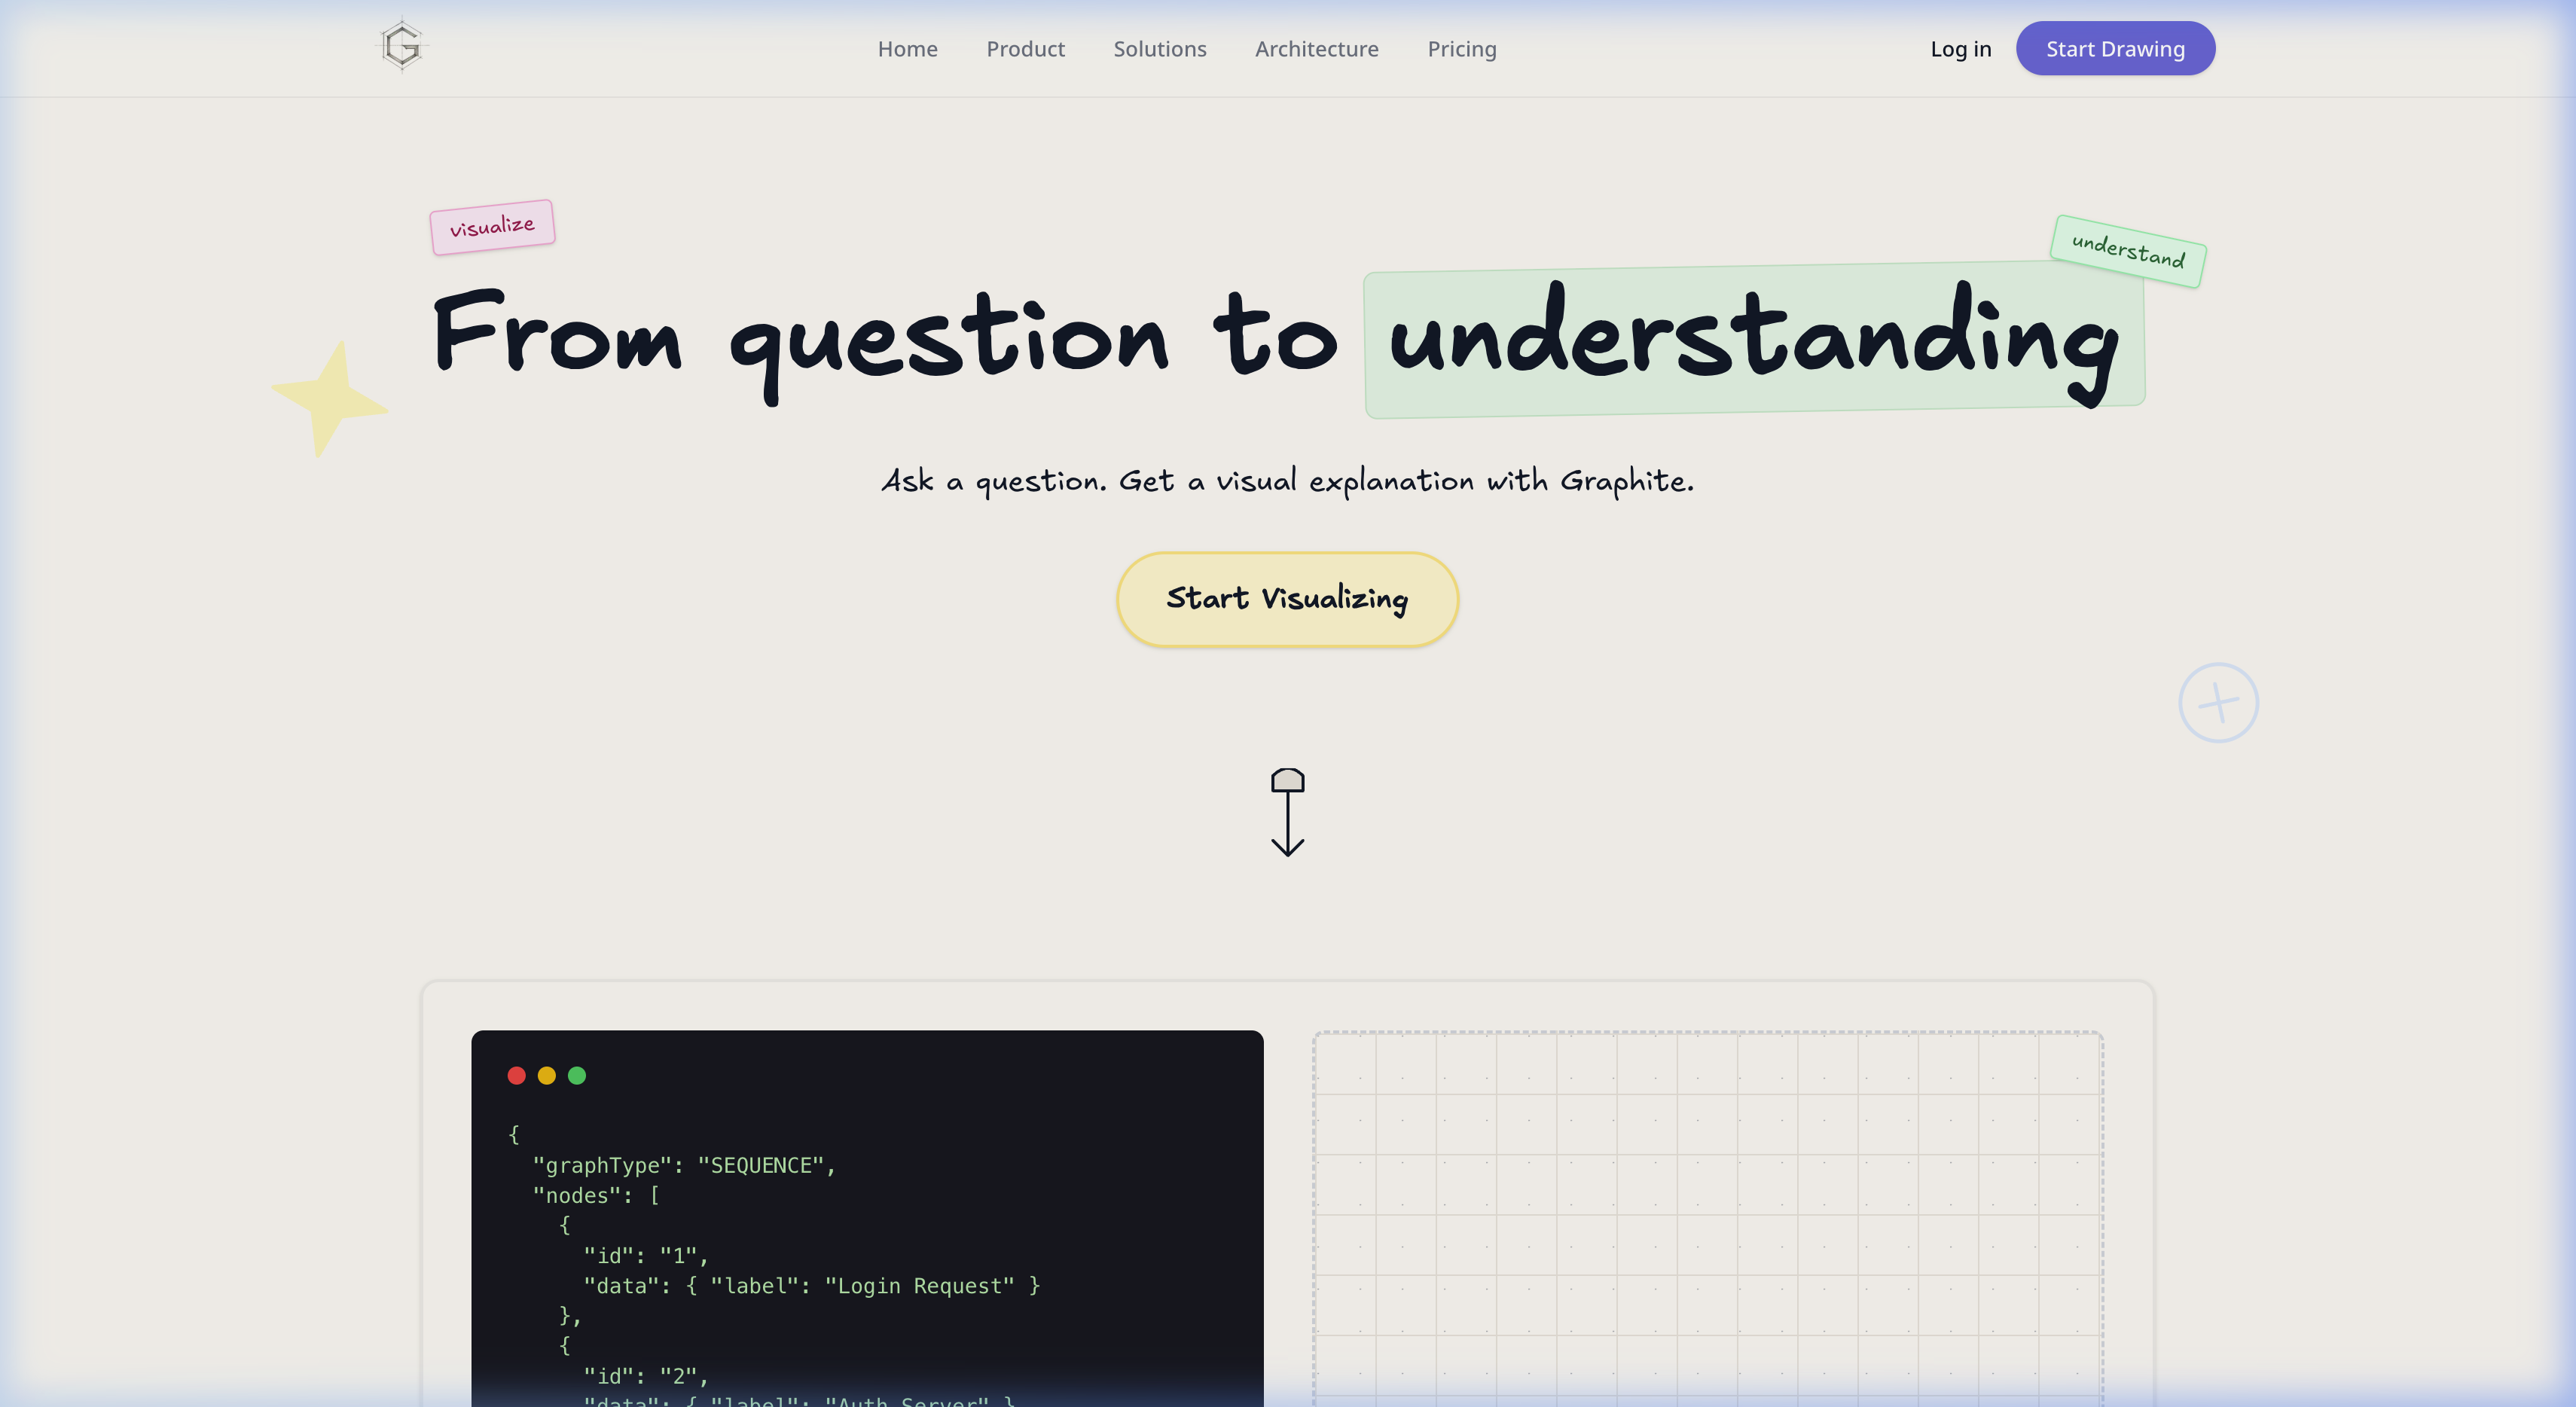Click the Start Visualizing button
2576x1407 pixels.
click(x=1287, y=599)
